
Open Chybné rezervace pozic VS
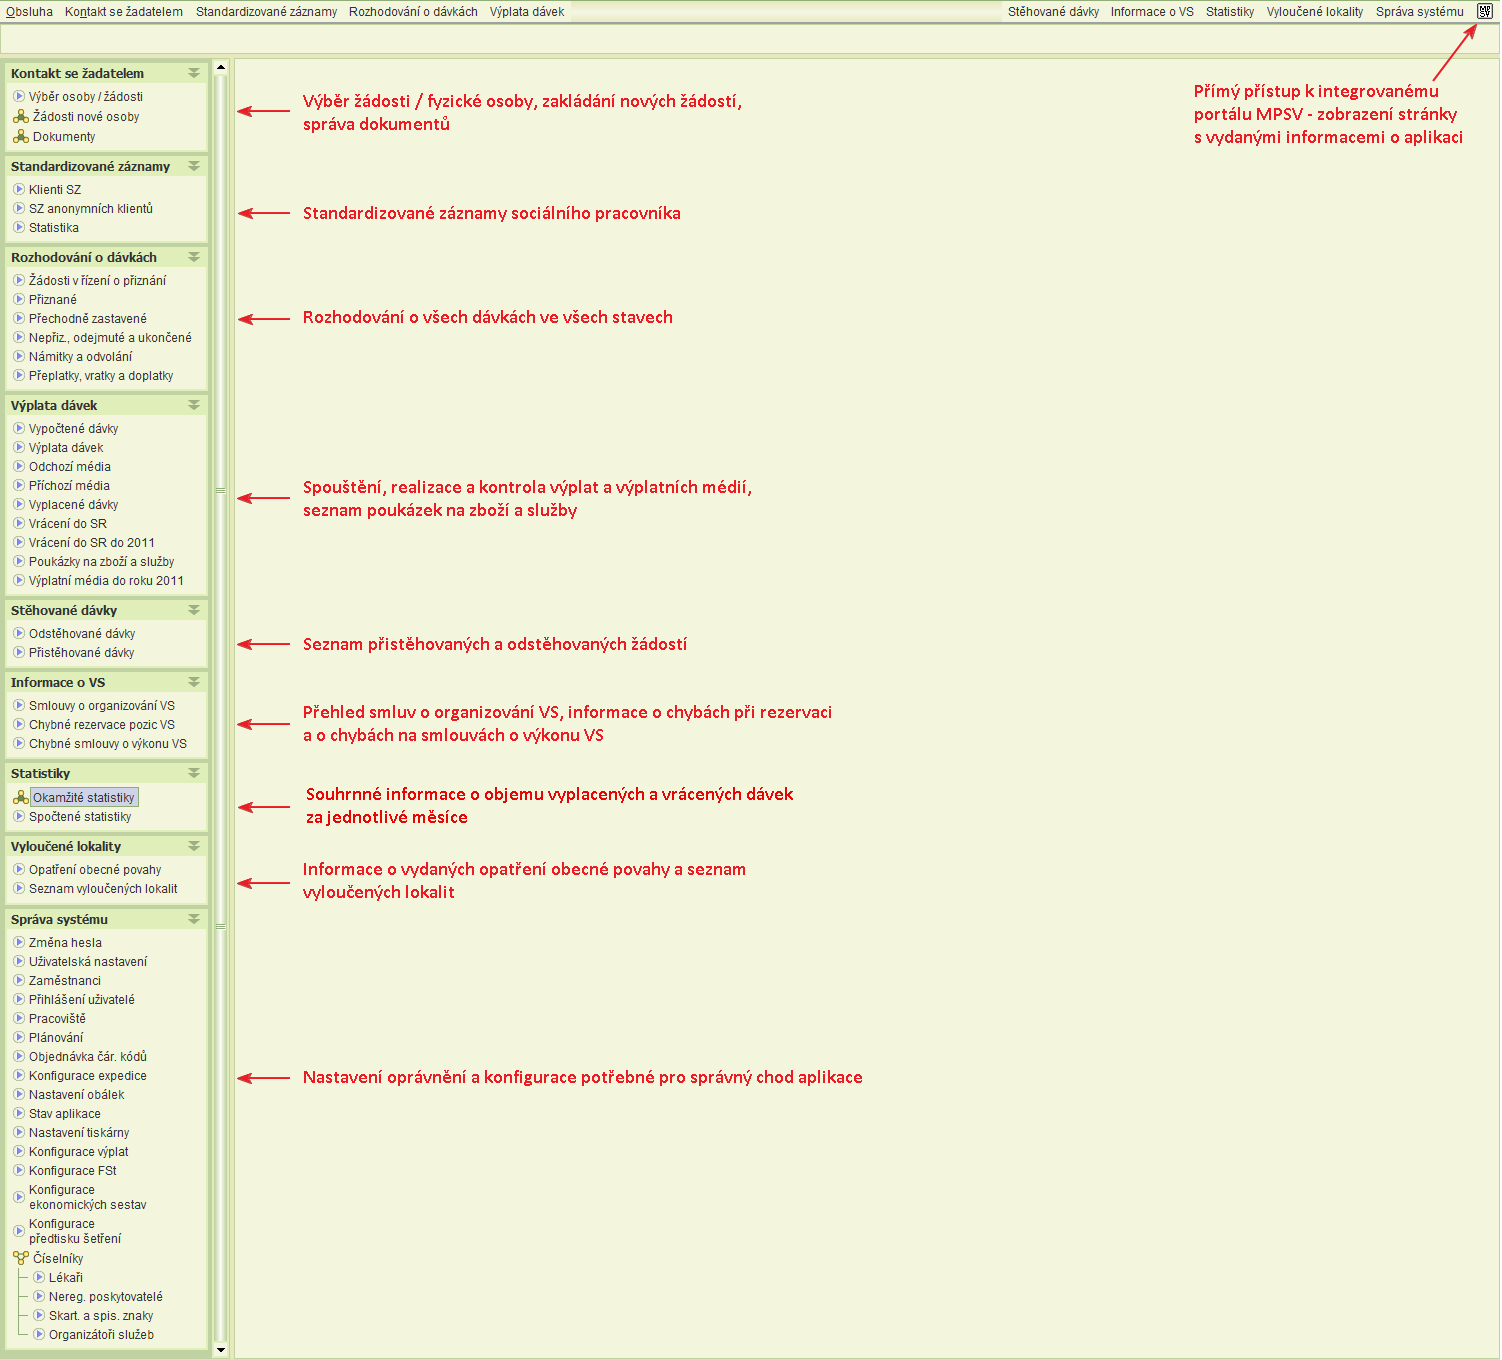pyautogui.click(x=102, y=725)
